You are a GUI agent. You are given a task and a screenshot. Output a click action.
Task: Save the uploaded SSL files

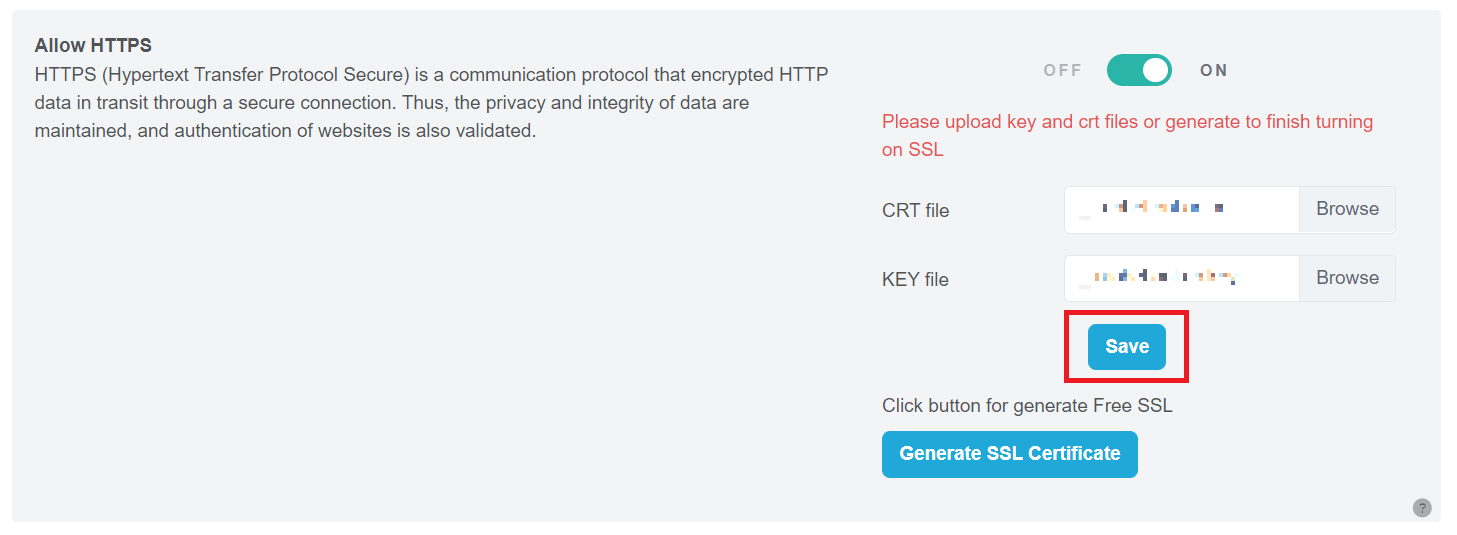click(1127, 347)
